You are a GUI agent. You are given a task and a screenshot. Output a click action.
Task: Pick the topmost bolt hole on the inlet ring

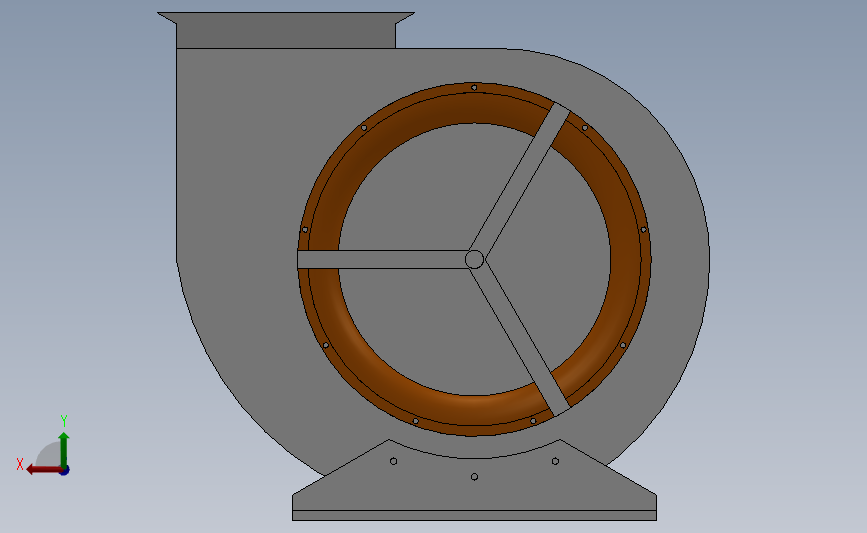(x=474, y=87)
